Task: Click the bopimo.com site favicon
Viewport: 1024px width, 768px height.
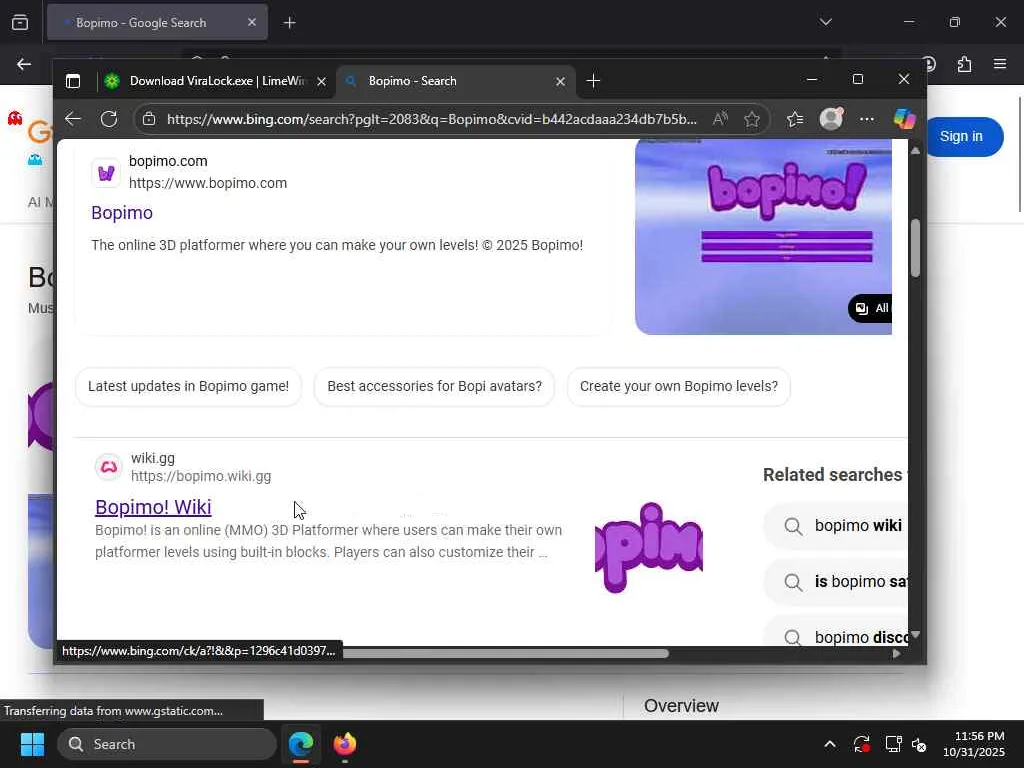Action: coord(106,173)
